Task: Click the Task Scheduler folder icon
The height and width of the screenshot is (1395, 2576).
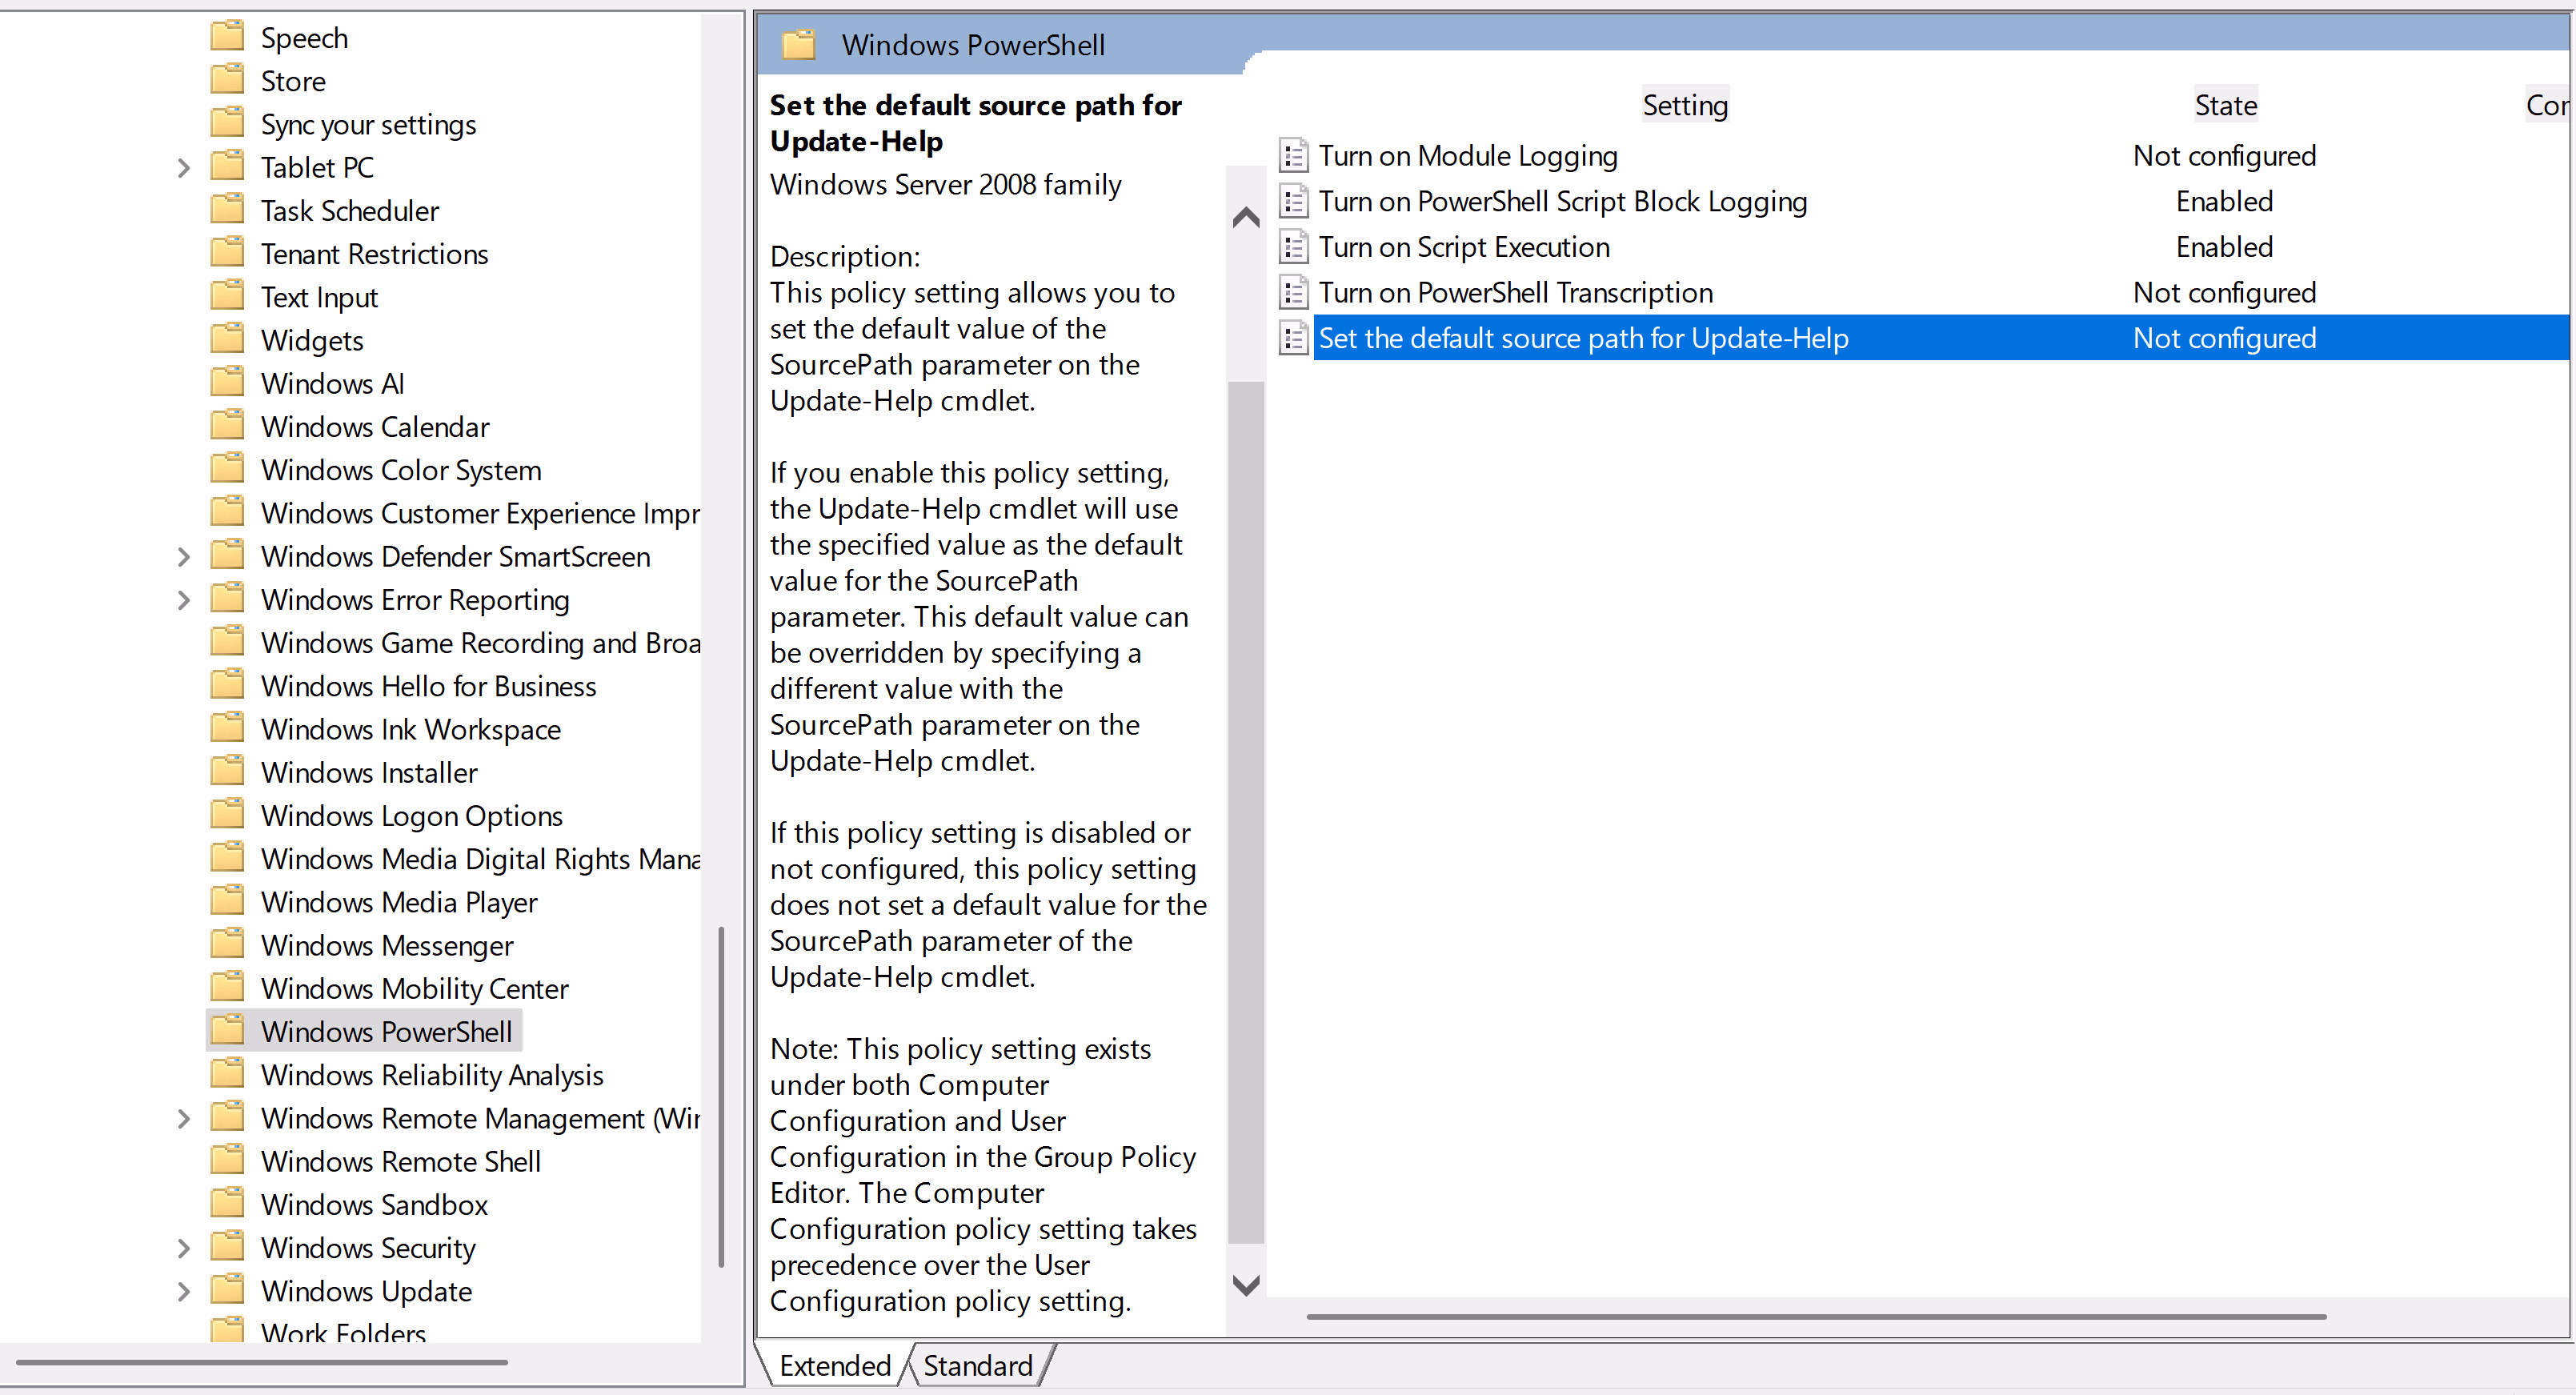Action: click(228, 210)
